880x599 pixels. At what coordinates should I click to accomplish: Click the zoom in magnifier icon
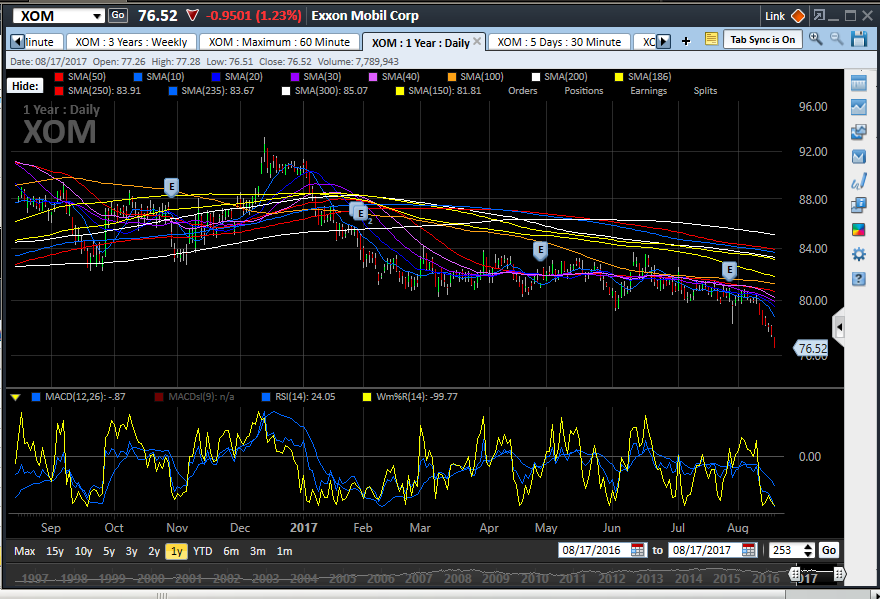click(815, 39)
